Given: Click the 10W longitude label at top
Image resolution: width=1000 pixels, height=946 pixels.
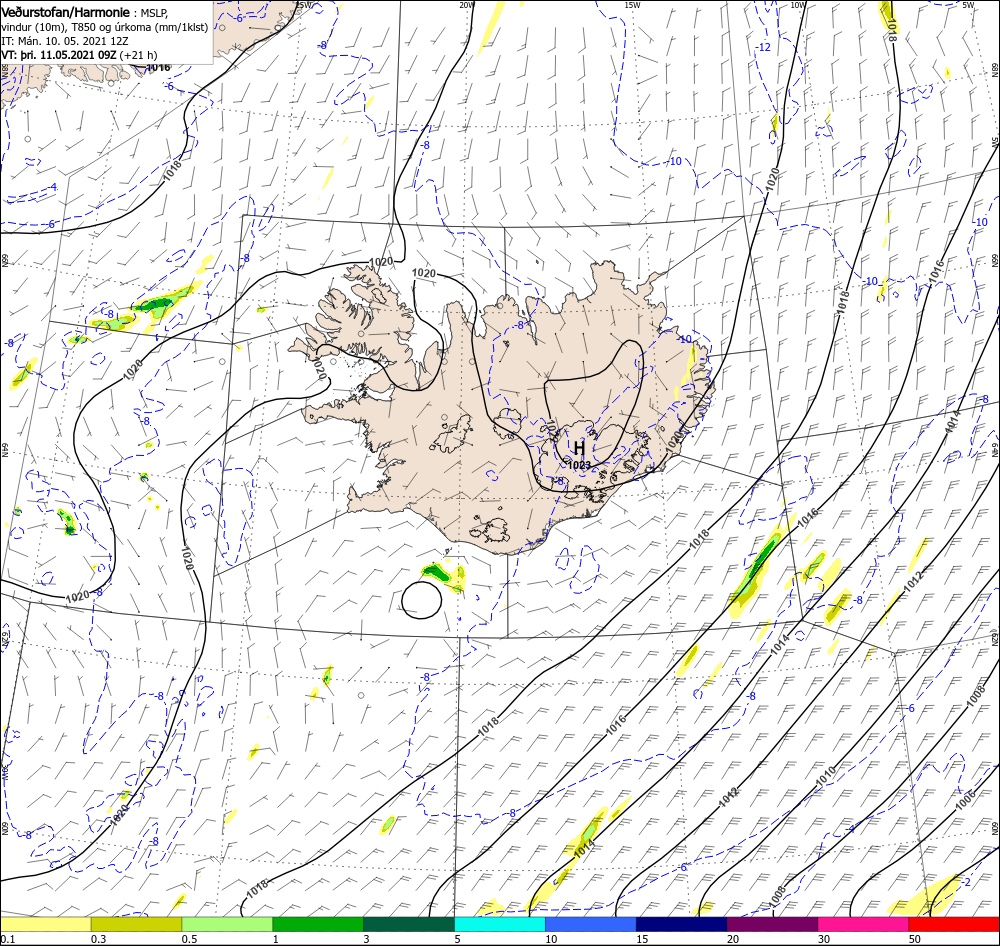Looking at the screenshot, I should tap(797, 5).
